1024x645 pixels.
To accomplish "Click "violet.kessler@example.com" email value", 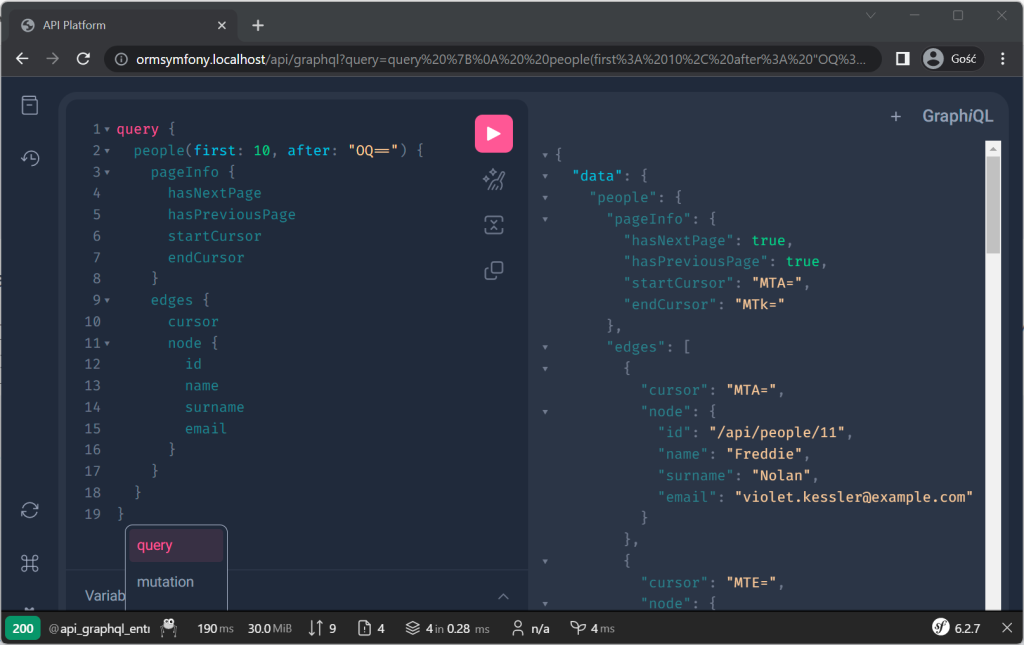I will pyautogui.click(x=854, y=497).
